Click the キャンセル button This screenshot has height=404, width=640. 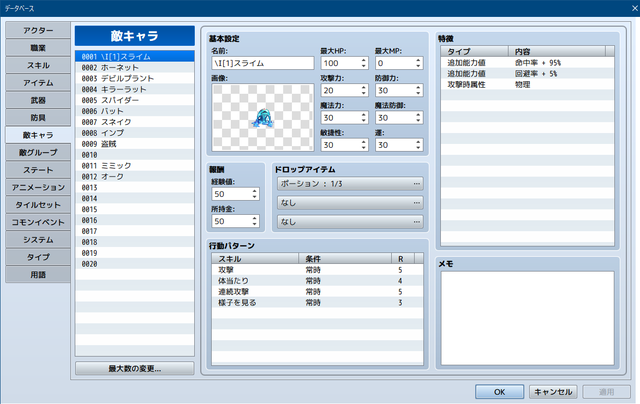coord(553,392)
